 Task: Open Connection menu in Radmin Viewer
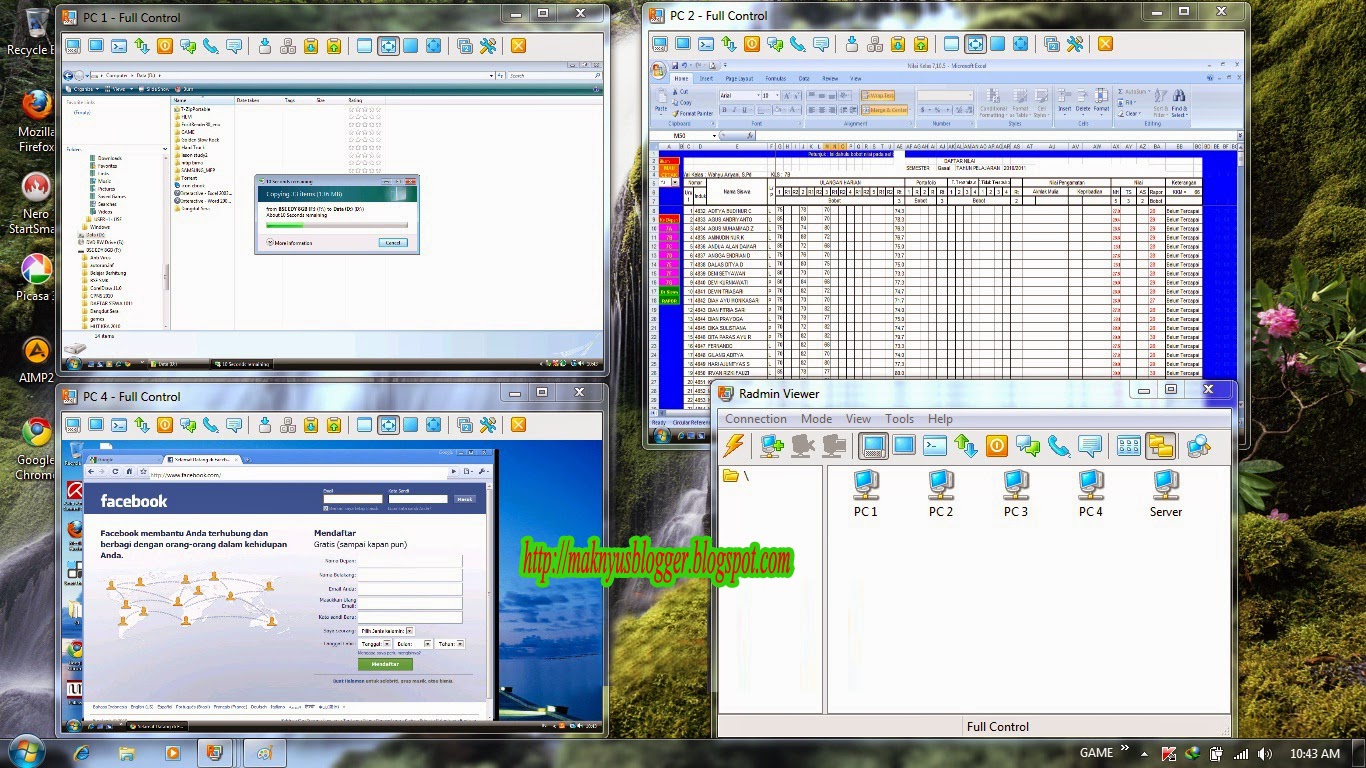click(x=755, y=419)
